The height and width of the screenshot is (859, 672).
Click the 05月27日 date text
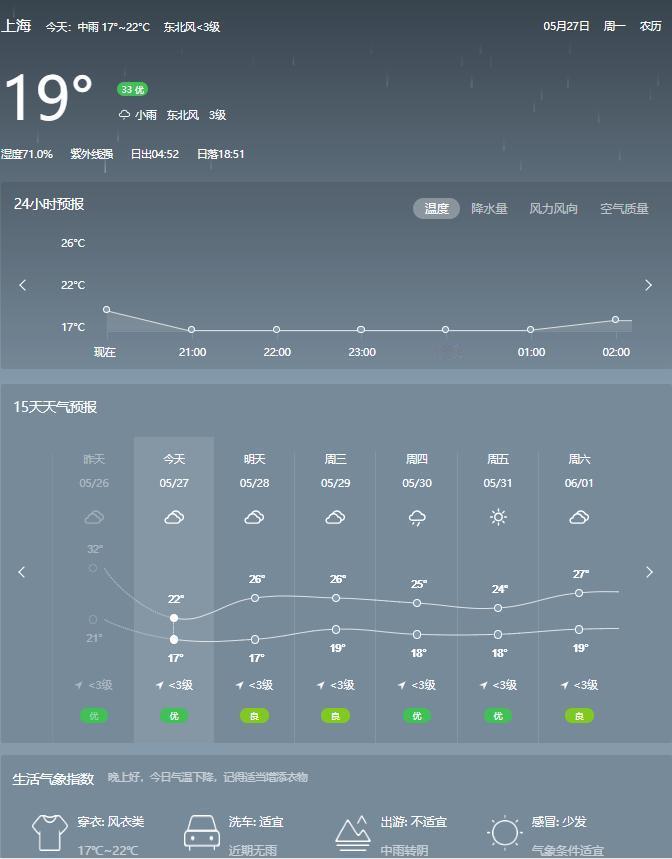[x=566, y=26]
